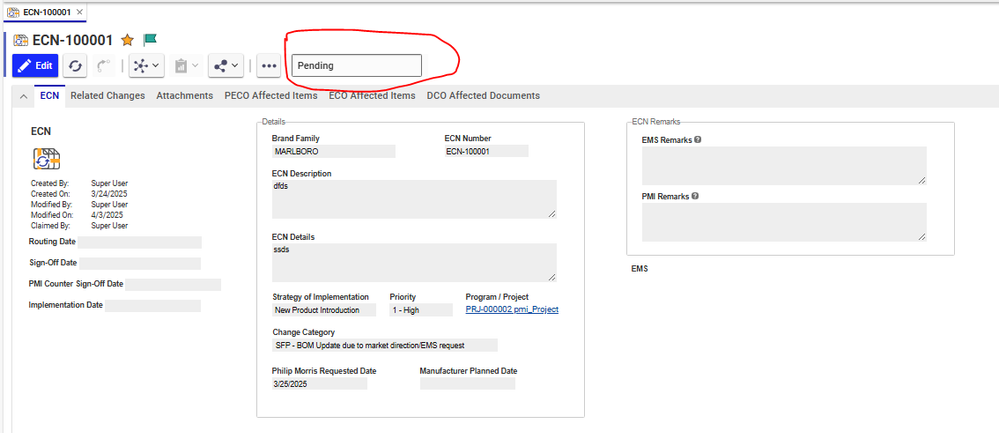Click the EMS Remarks resize handle
The image size is (999, 433).
[x=922, y=180]
